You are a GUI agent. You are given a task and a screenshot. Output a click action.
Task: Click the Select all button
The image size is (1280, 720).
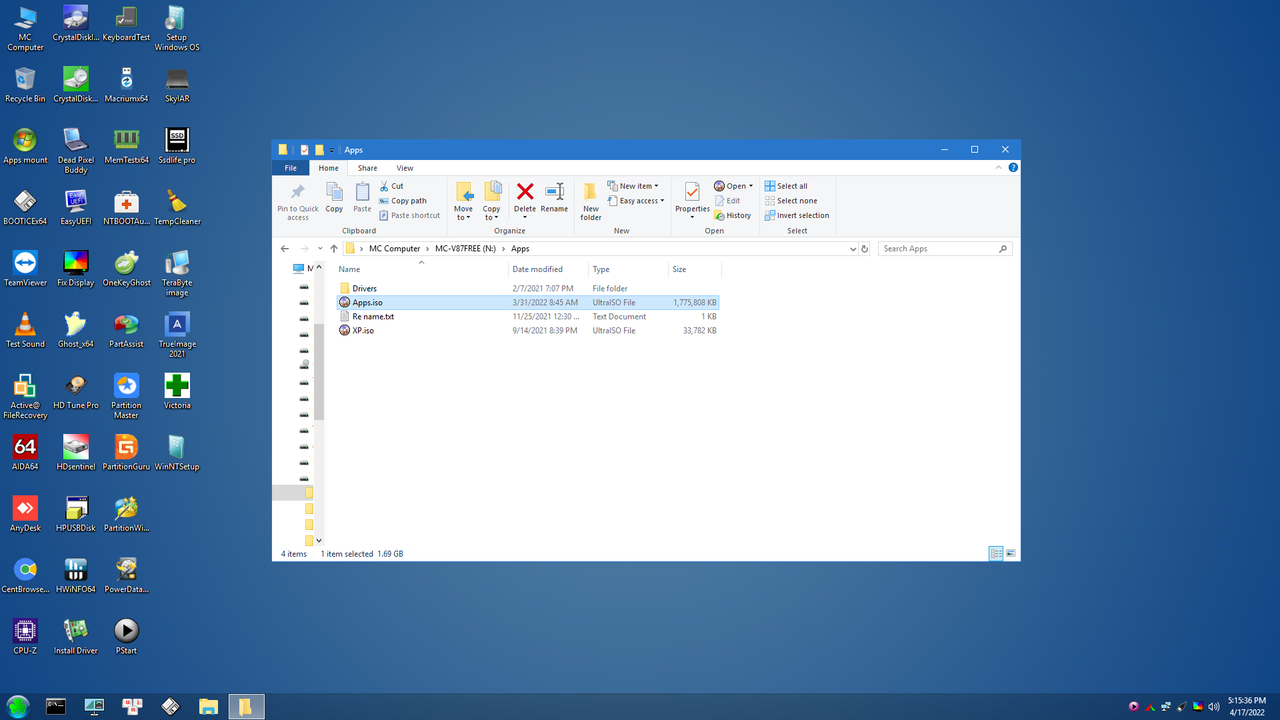786,186
